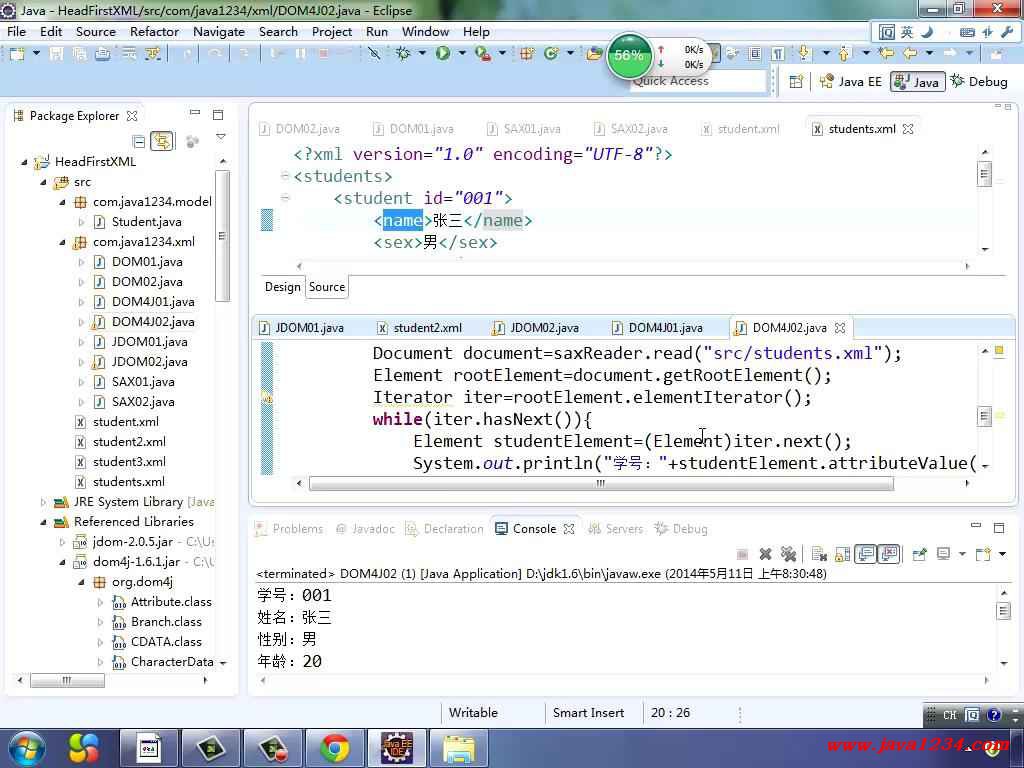Remove All Terminated Launches in Console
The image size is (1024, 768).
tap(788, 554)
